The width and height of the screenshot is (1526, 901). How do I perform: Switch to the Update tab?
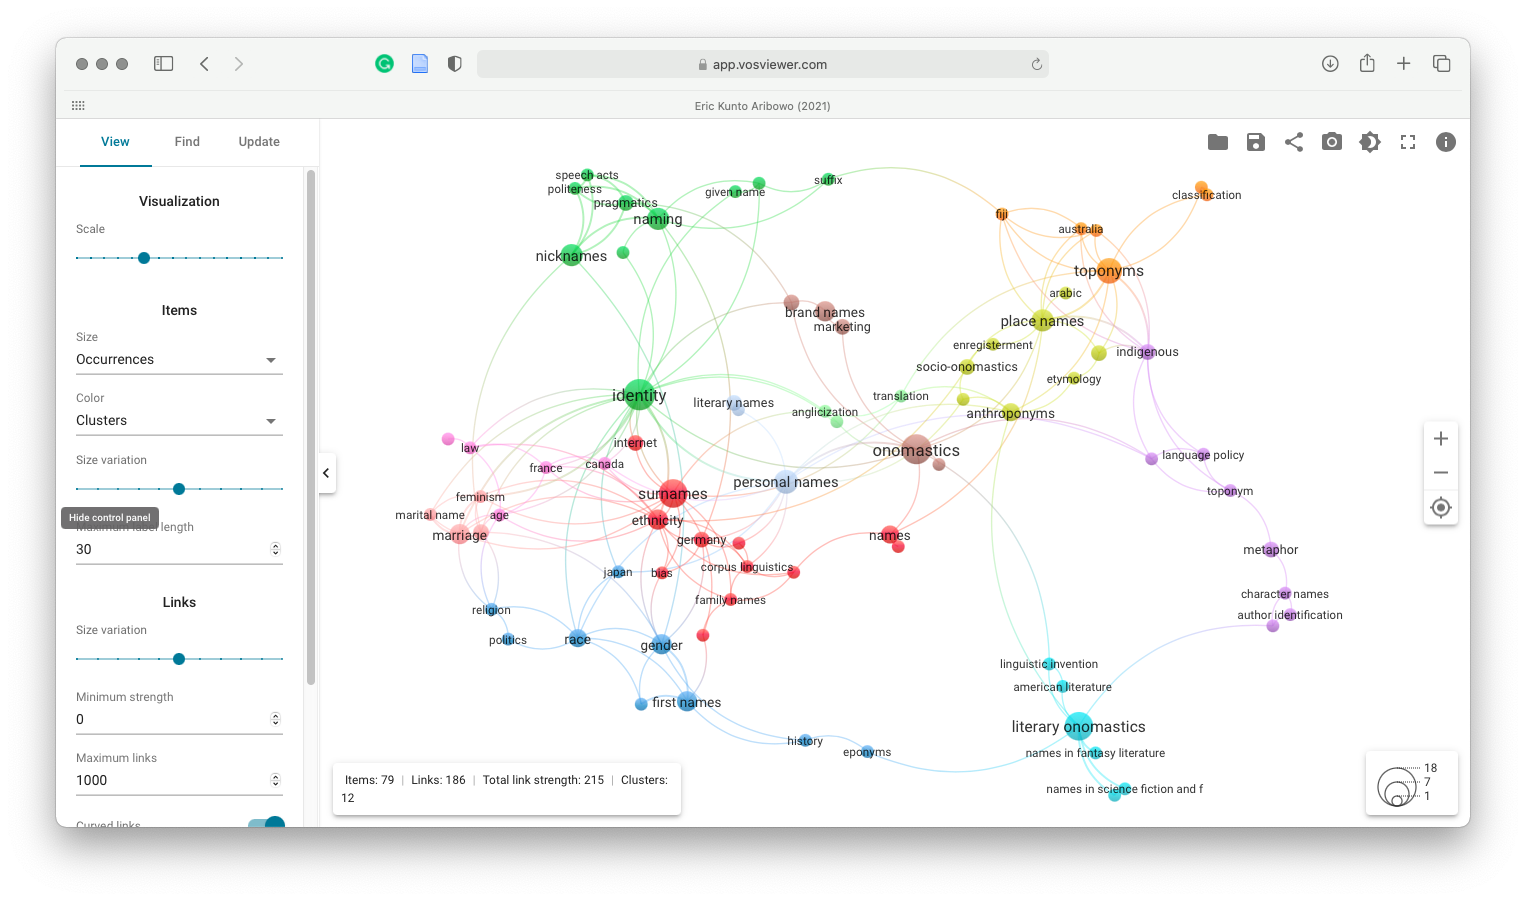pyautogui.click(x=258, y=141)
